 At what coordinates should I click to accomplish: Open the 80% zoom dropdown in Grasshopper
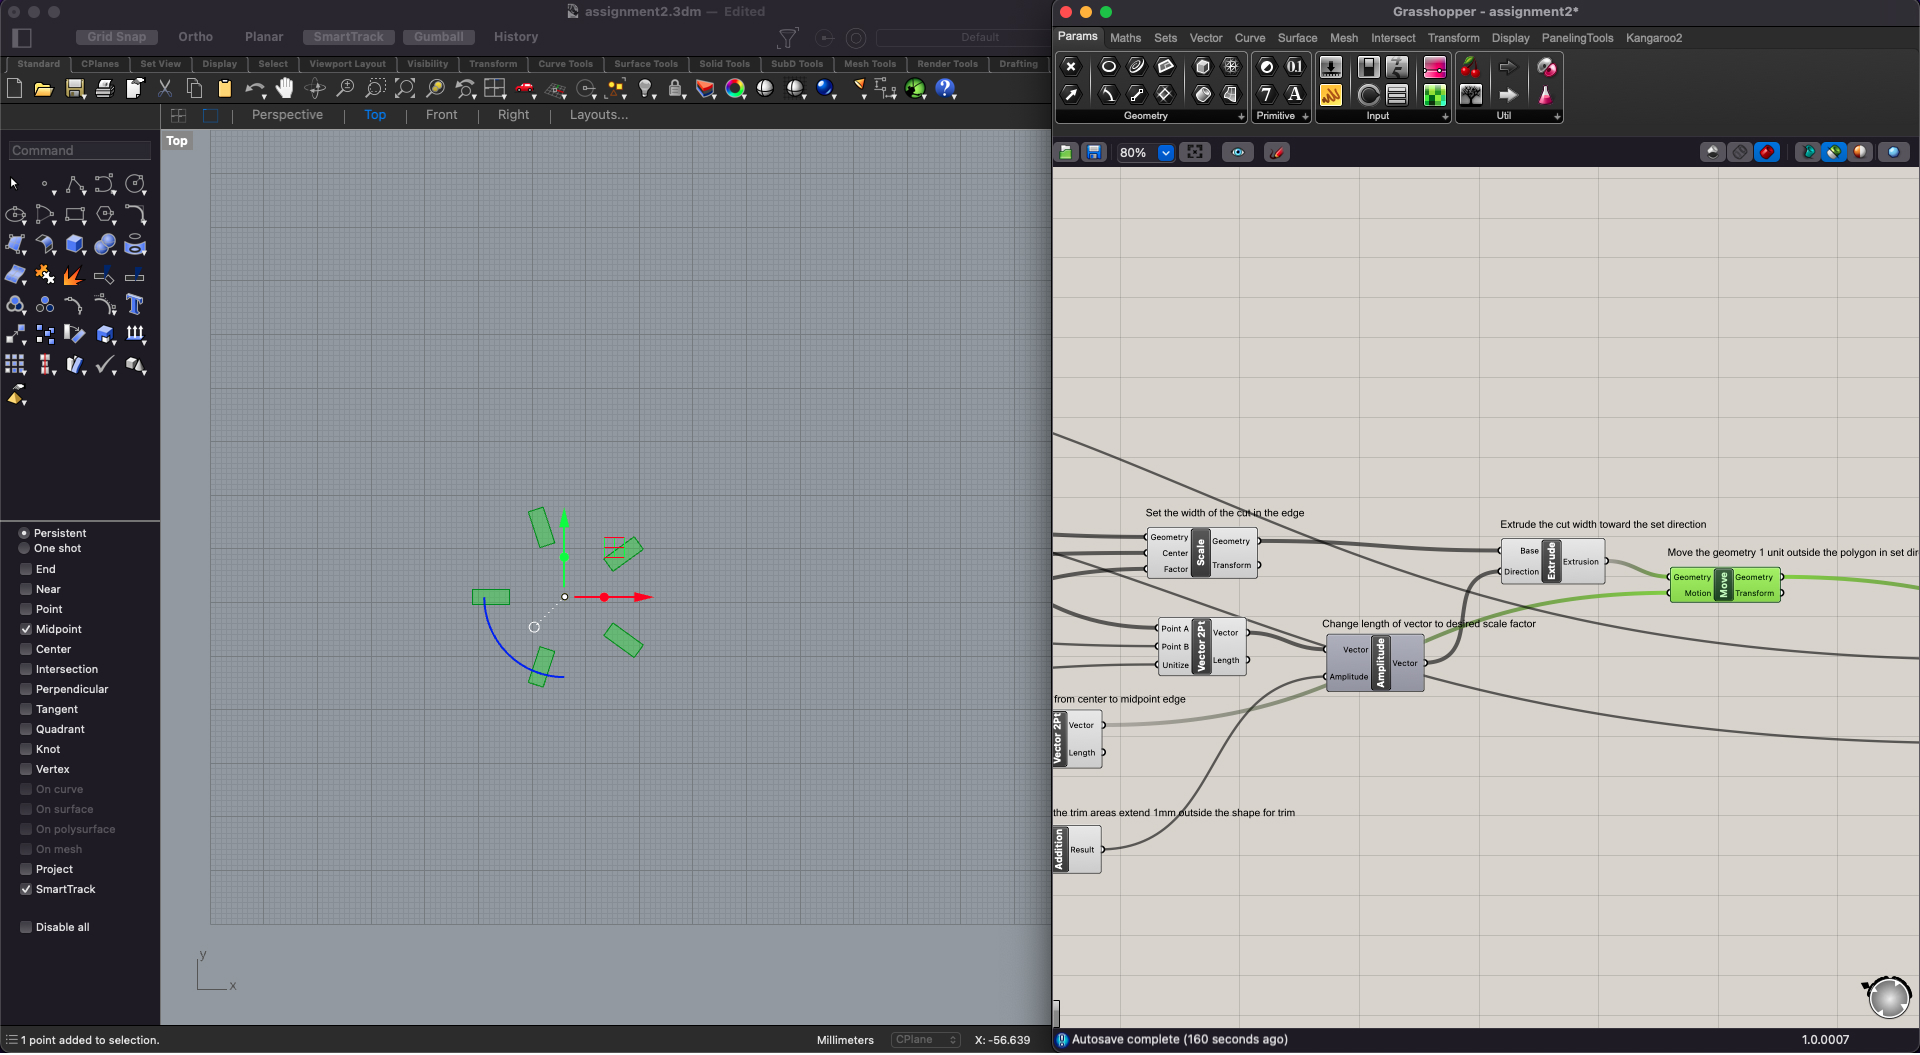pyautogui.click(x=1166, y=152)
